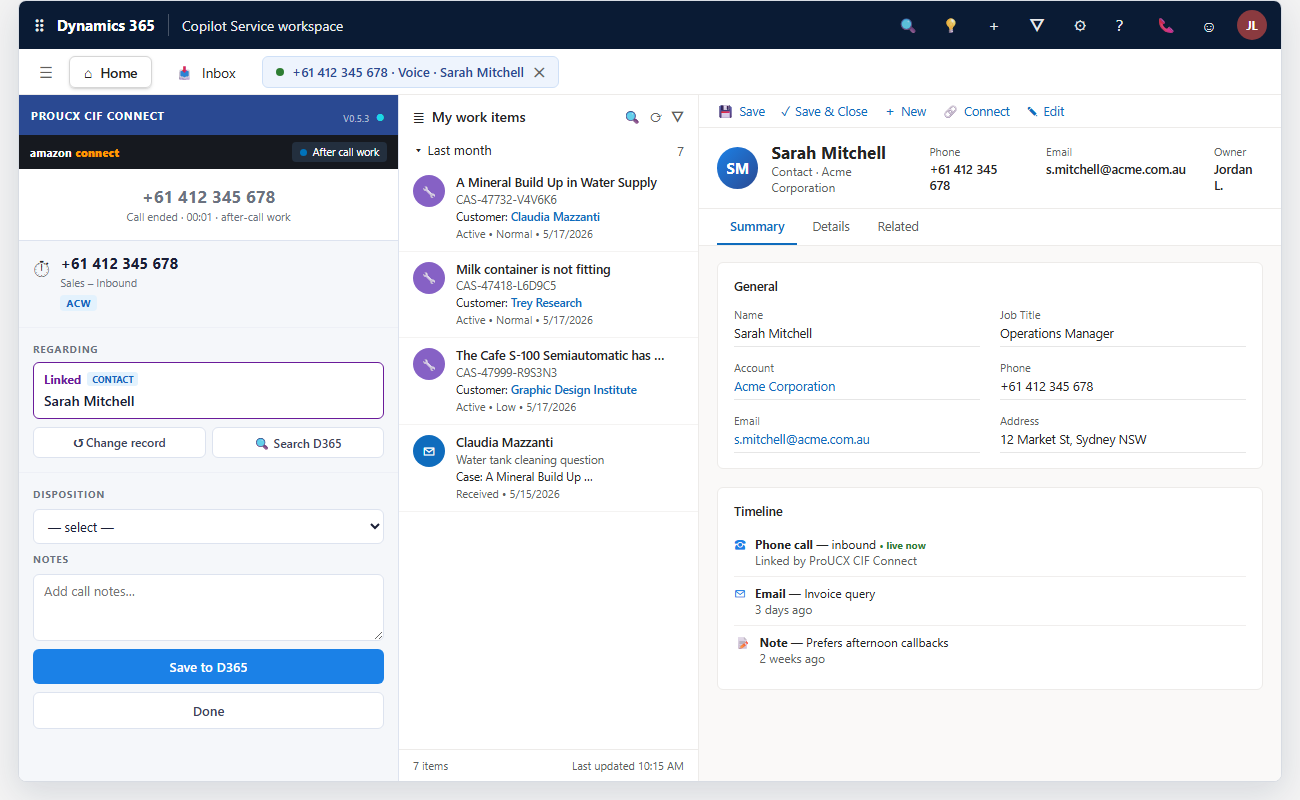Screen dimensions: 1300x800
Task: Click Save in the command bar
Action: click(742, 112)
